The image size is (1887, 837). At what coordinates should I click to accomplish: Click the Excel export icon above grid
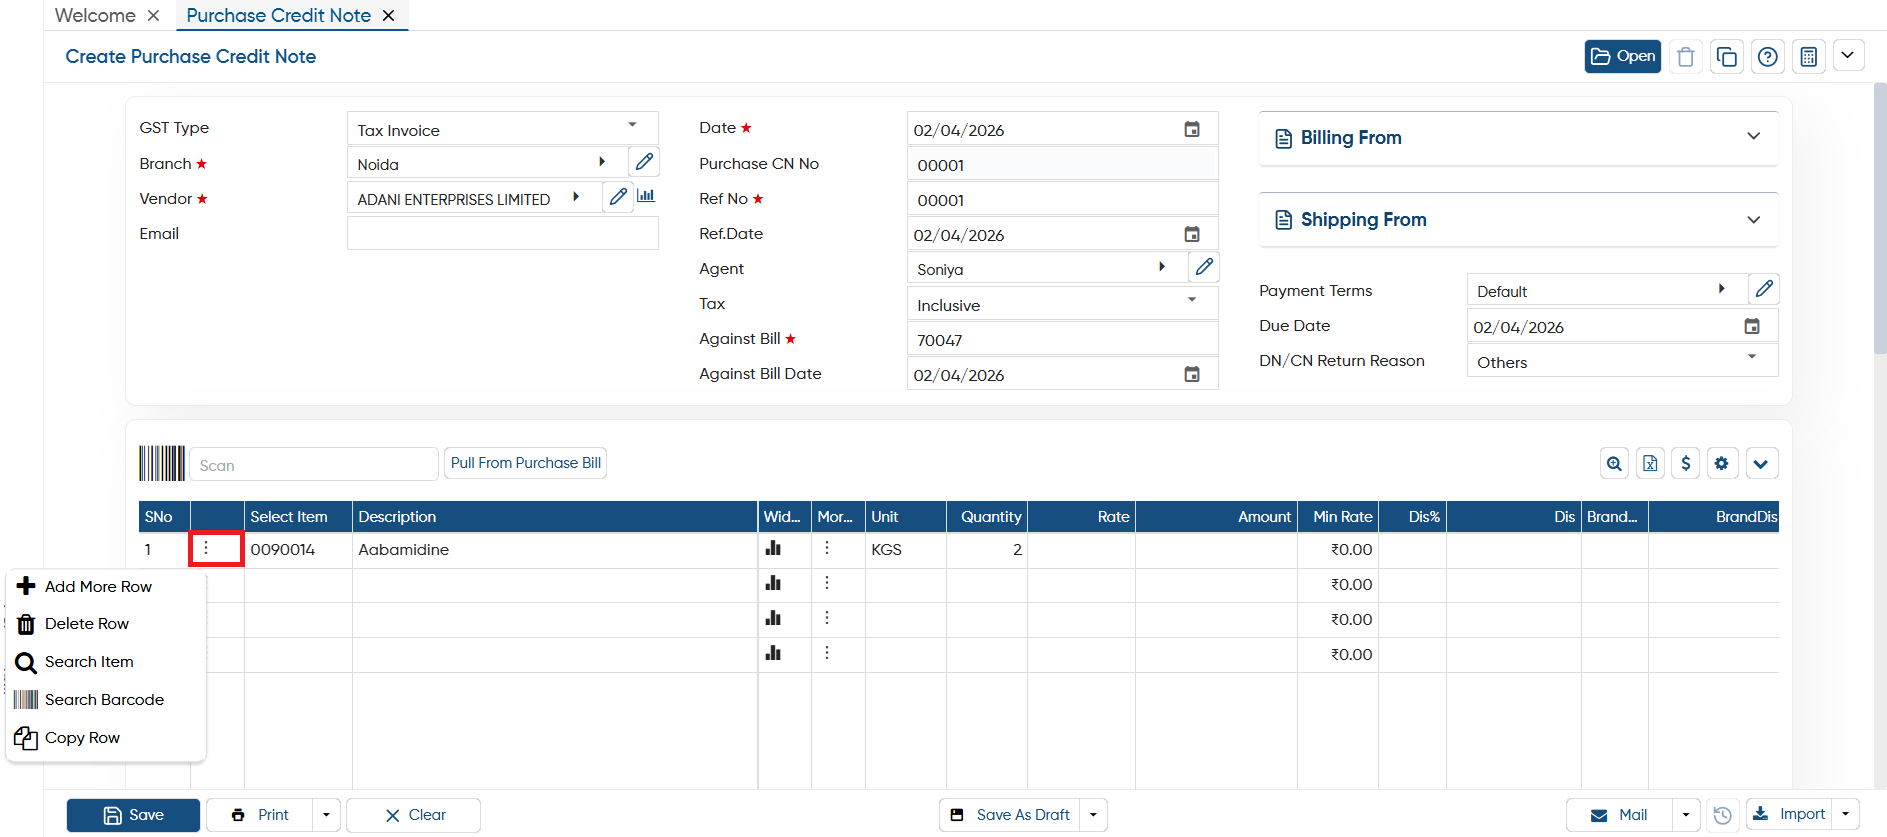1650,463
